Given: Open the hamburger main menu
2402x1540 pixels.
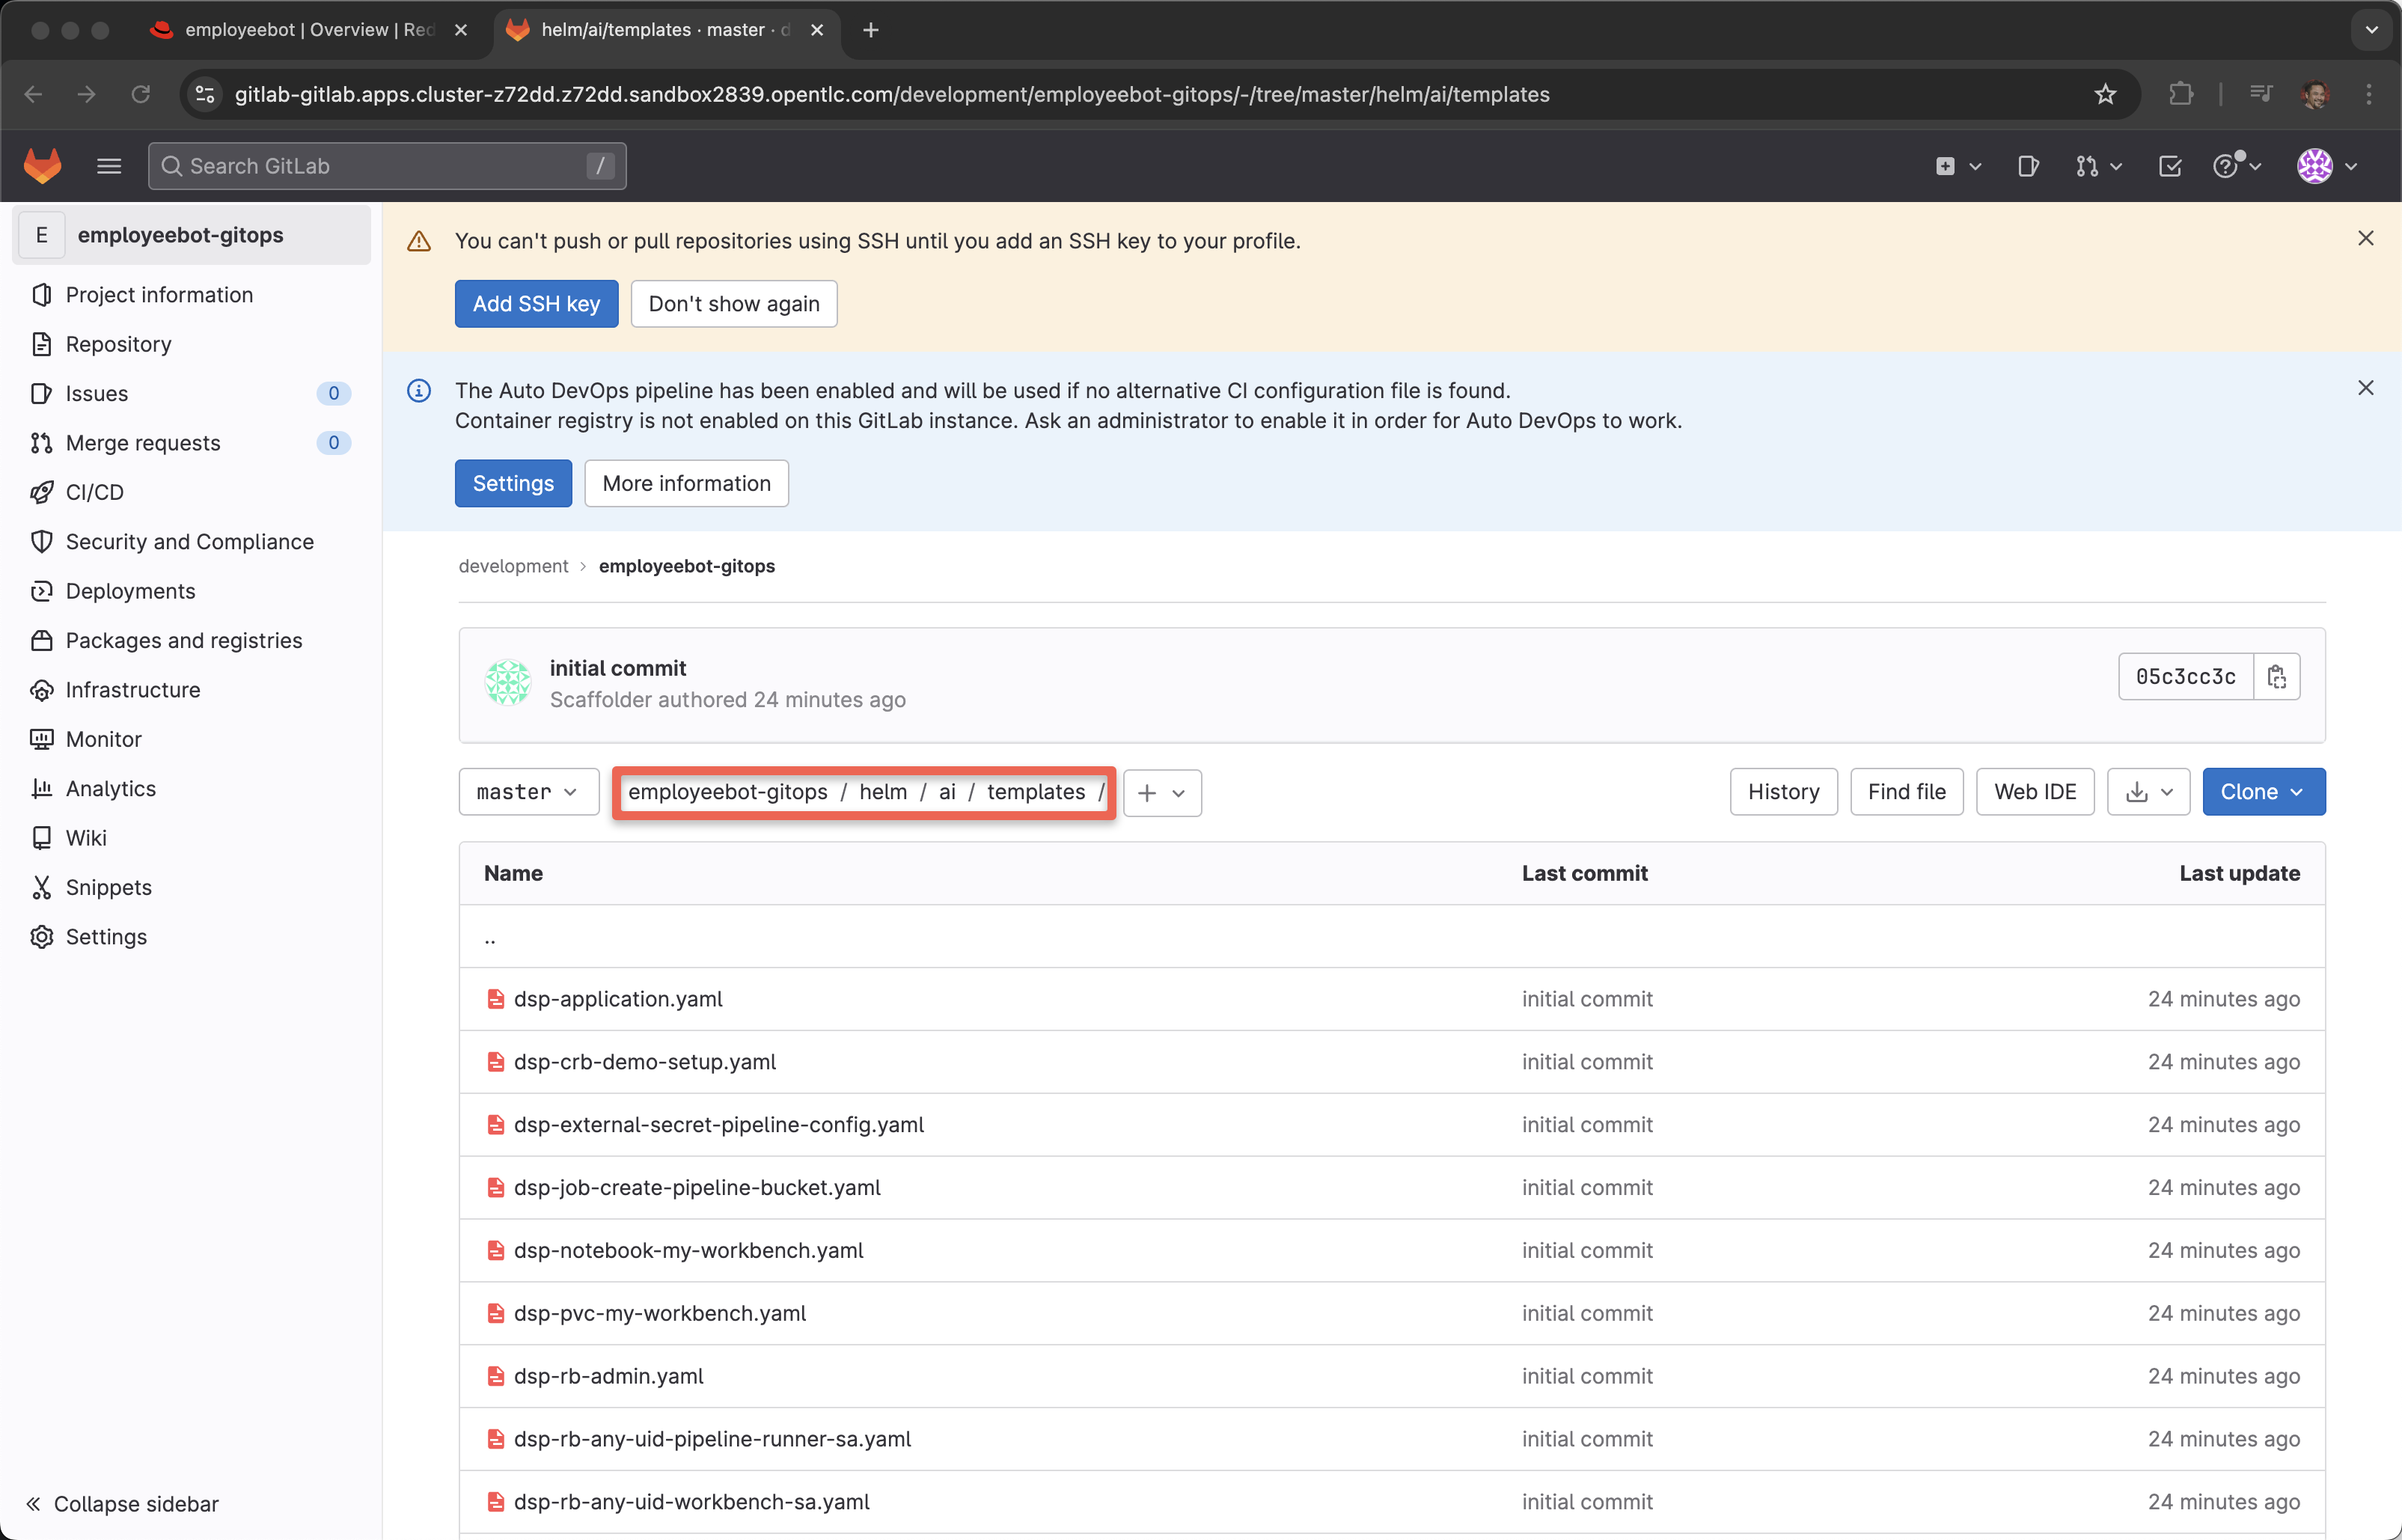Looking at the screenshot, I should pos(109,166).
